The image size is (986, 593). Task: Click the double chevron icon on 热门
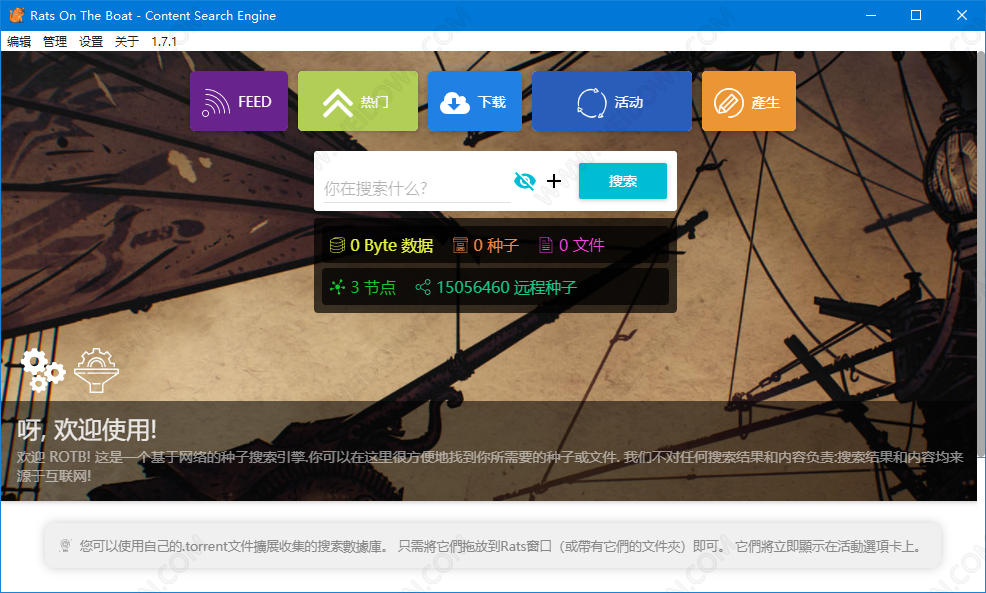tap(338, 103)
